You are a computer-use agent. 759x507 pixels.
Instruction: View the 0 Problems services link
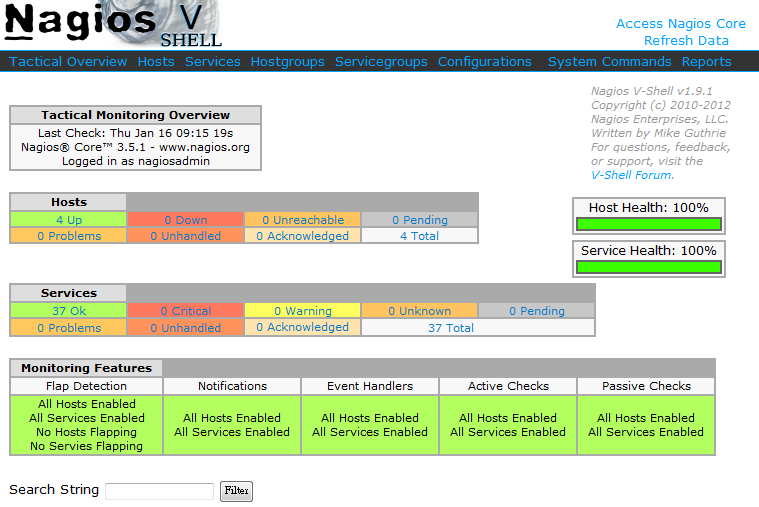(69, 328)
